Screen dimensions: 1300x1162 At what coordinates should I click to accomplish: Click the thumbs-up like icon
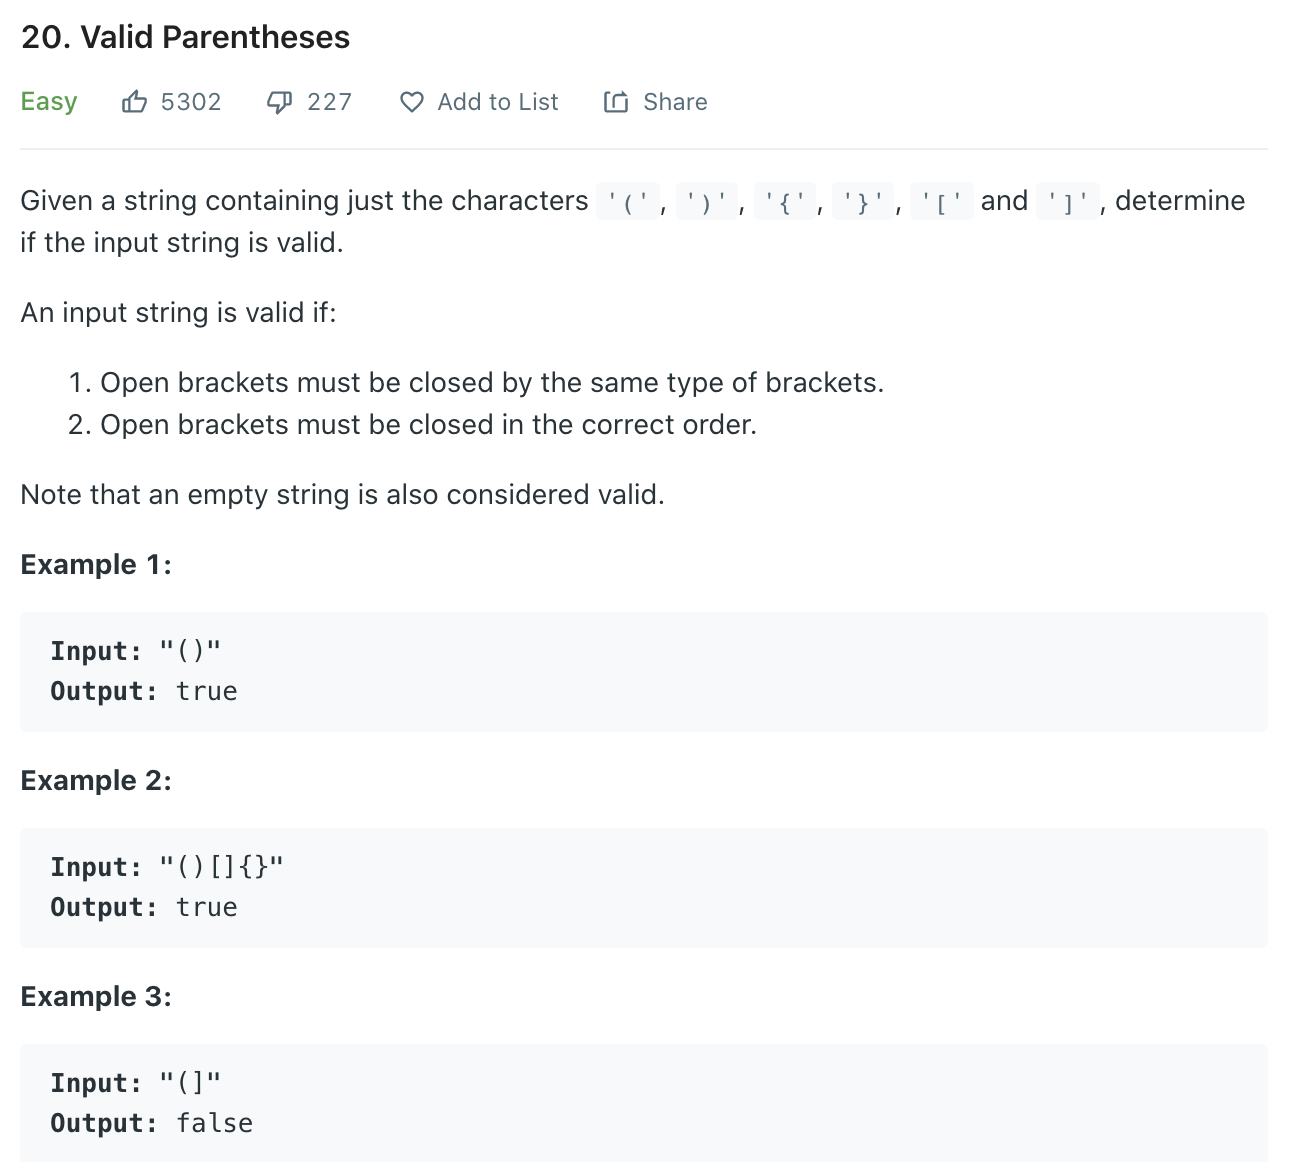134,102
